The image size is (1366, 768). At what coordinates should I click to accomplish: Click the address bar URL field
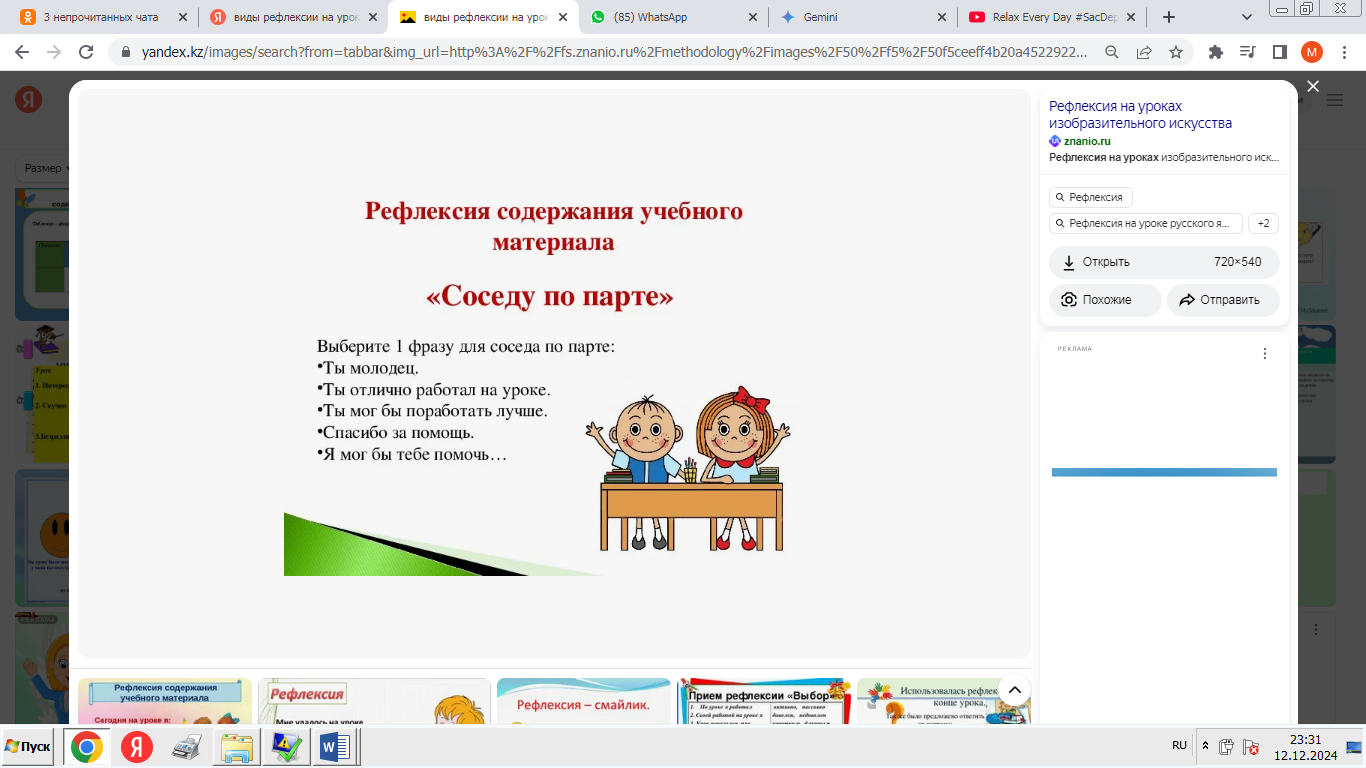pos(600,53)
